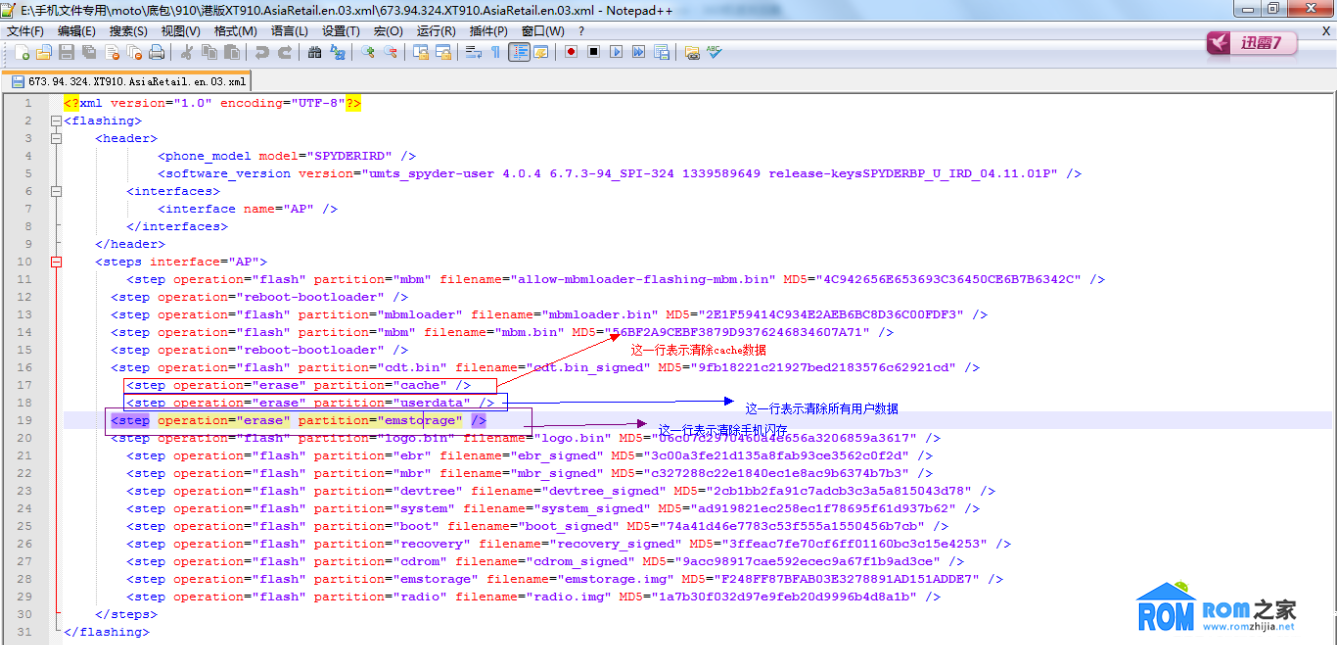Open Find with binoculars icon

point(315,52)
